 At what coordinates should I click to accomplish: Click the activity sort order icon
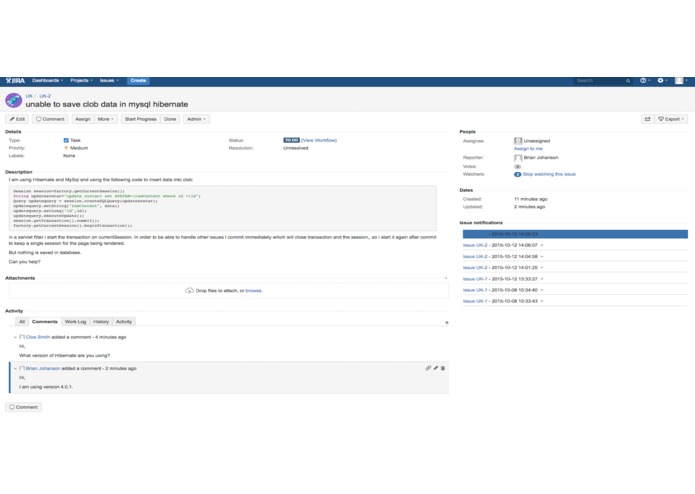point(446,323)
